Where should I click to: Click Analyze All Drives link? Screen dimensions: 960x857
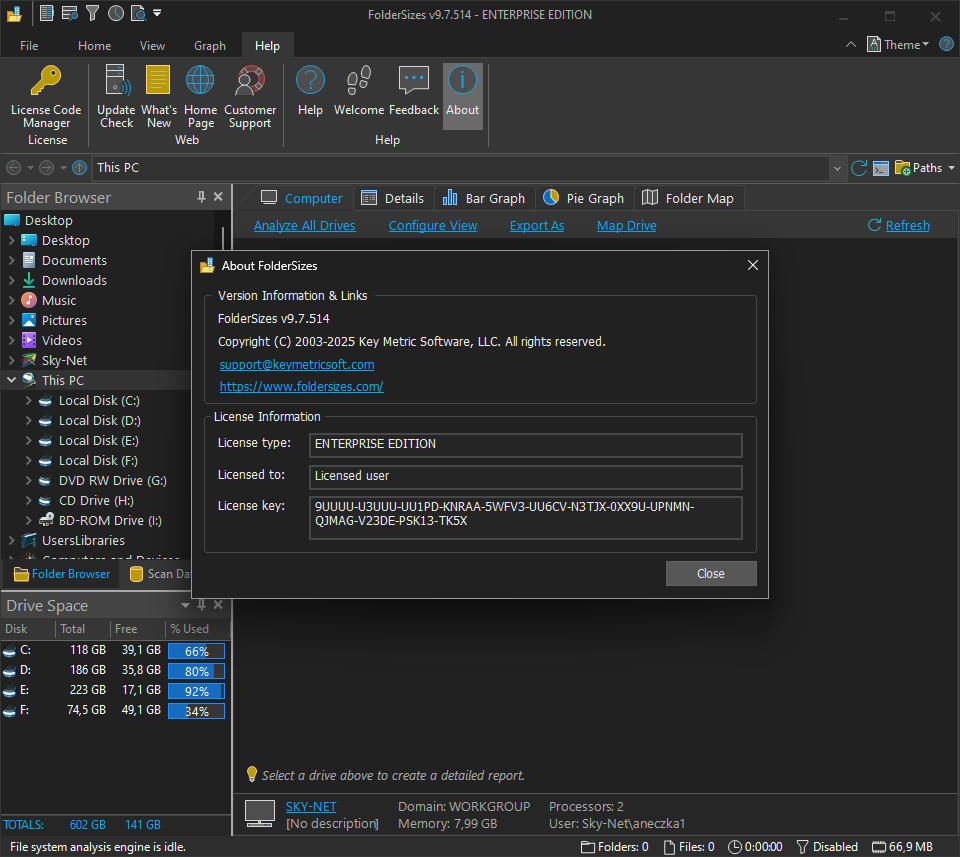304,226
